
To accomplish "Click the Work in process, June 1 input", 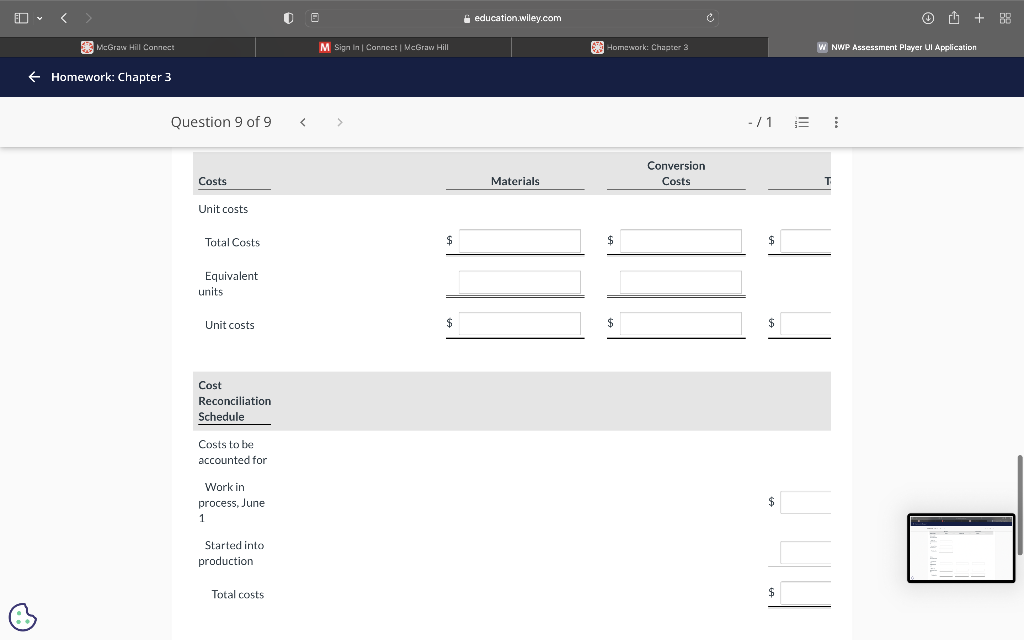I will [x=805, y=502].
